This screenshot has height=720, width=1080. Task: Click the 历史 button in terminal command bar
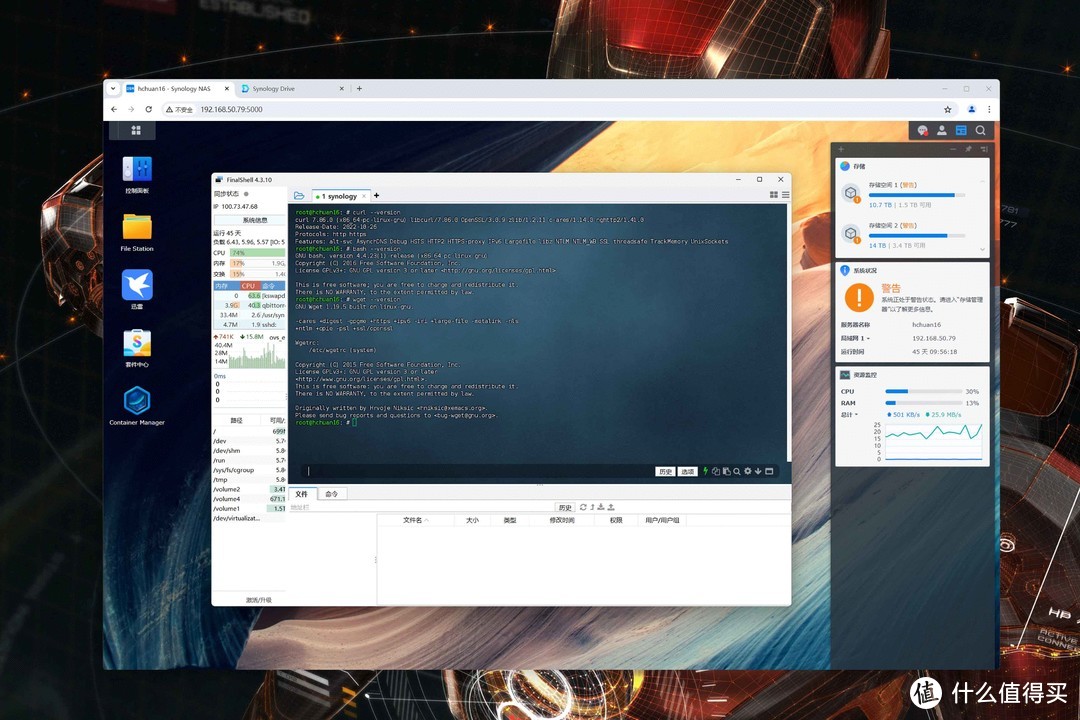pyautogui.click(x=665, y=471)
